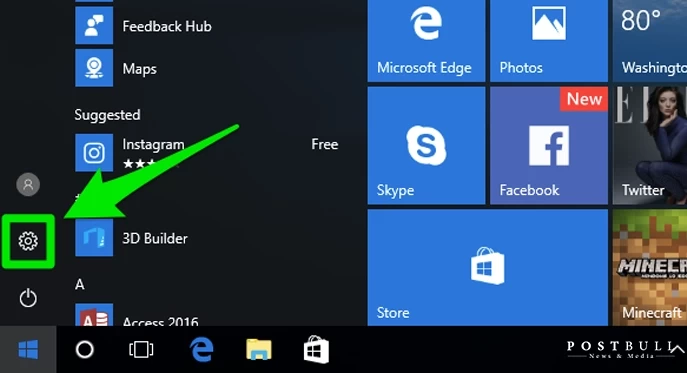The image size is (687, 373).
Task: Open the user account avatar
Action: tap(28, 184)
